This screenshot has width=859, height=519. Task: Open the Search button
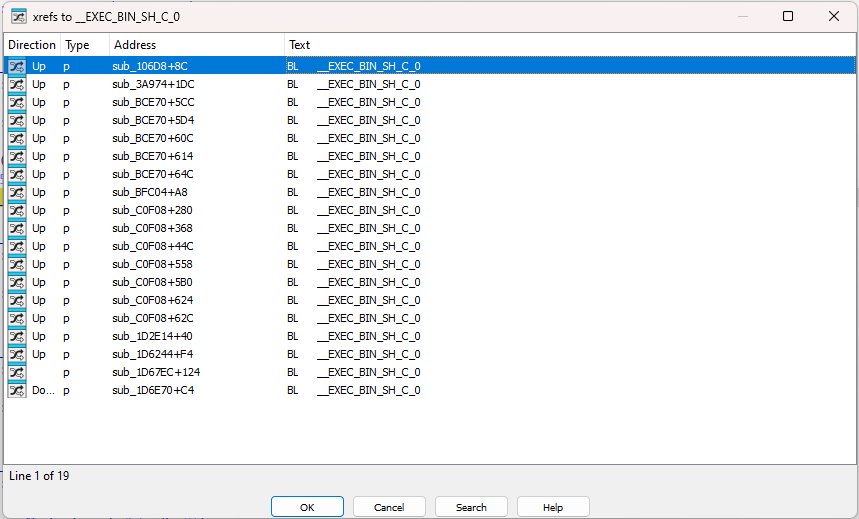click(471, 507)
